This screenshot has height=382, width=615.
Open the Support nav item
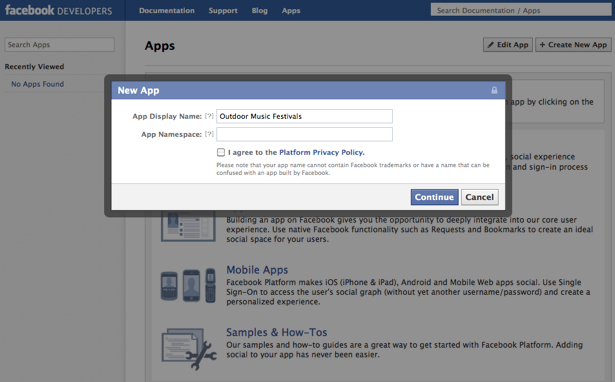coord(223,11)
